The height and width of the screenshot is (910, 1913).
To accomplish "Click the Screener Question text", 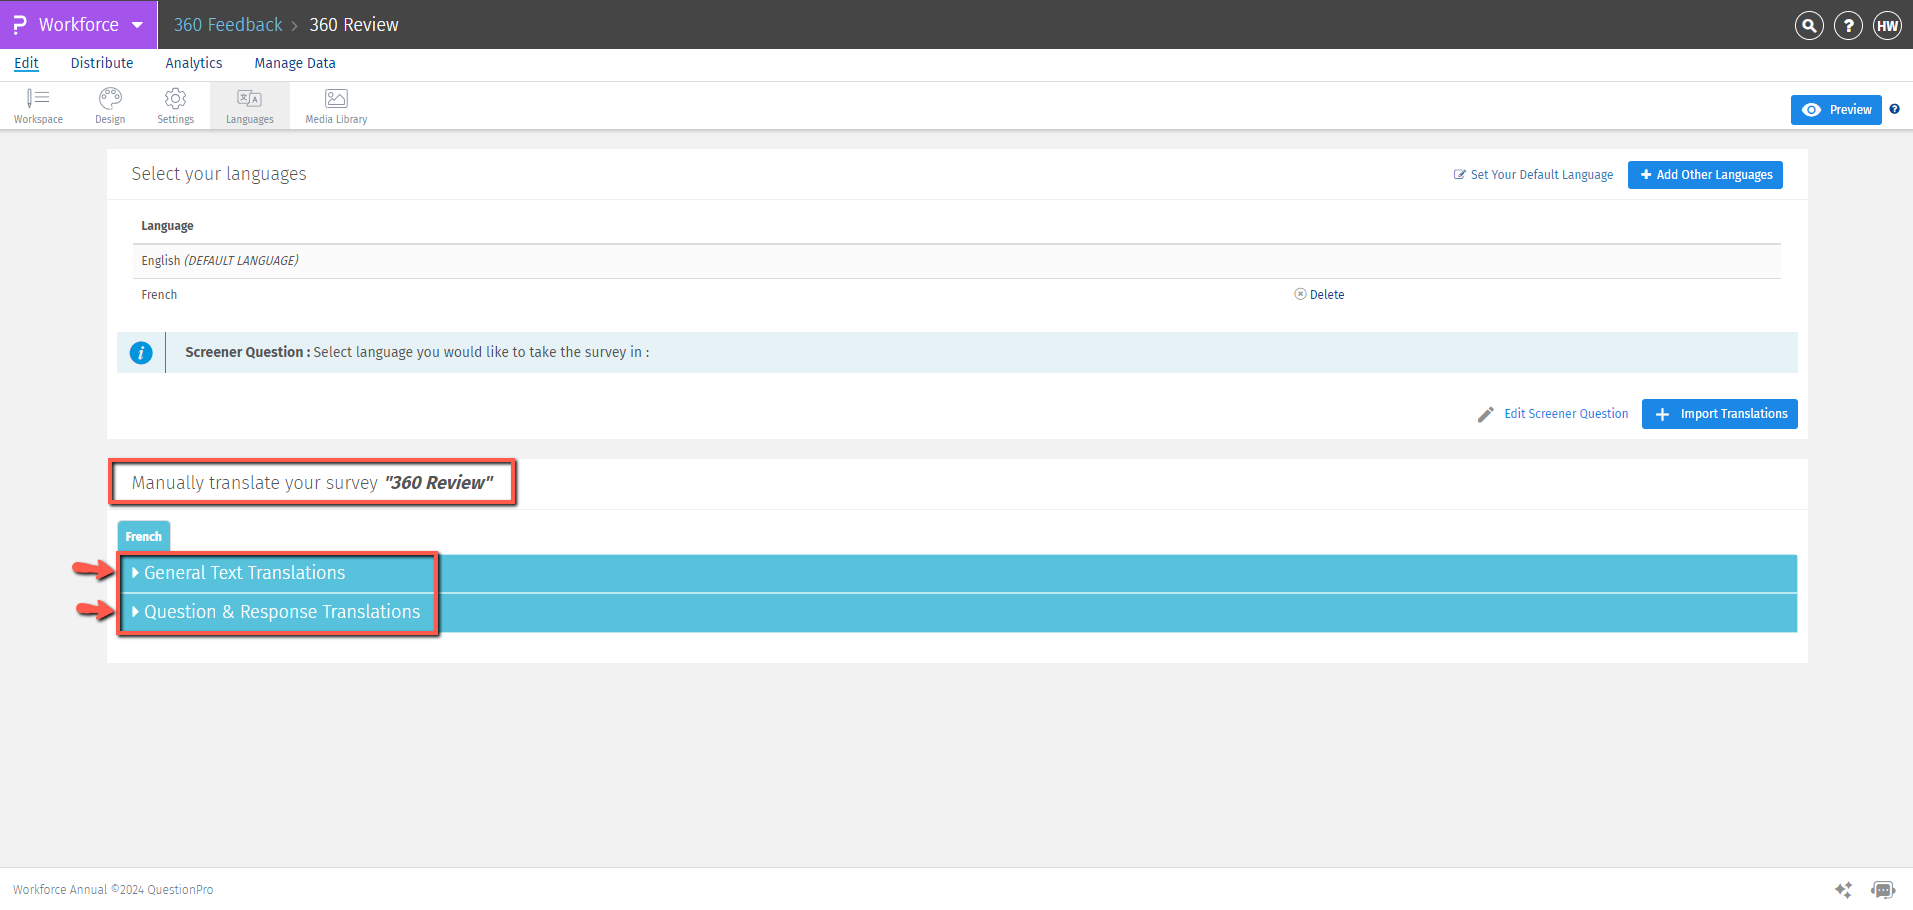I will click(x=417, y=352).
